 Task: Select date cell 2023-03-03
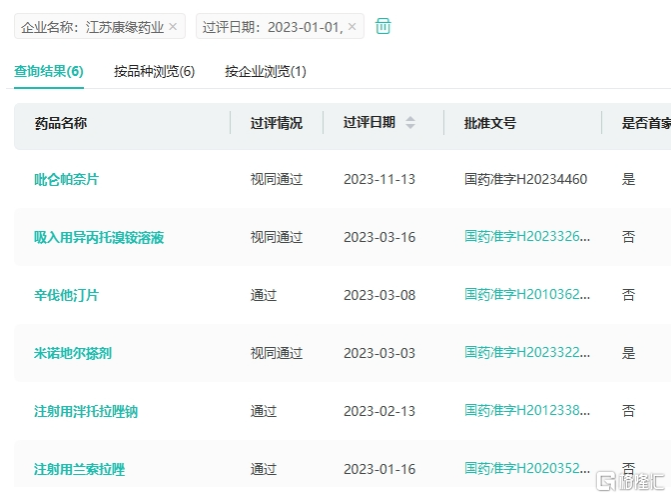tap(380, 353)
